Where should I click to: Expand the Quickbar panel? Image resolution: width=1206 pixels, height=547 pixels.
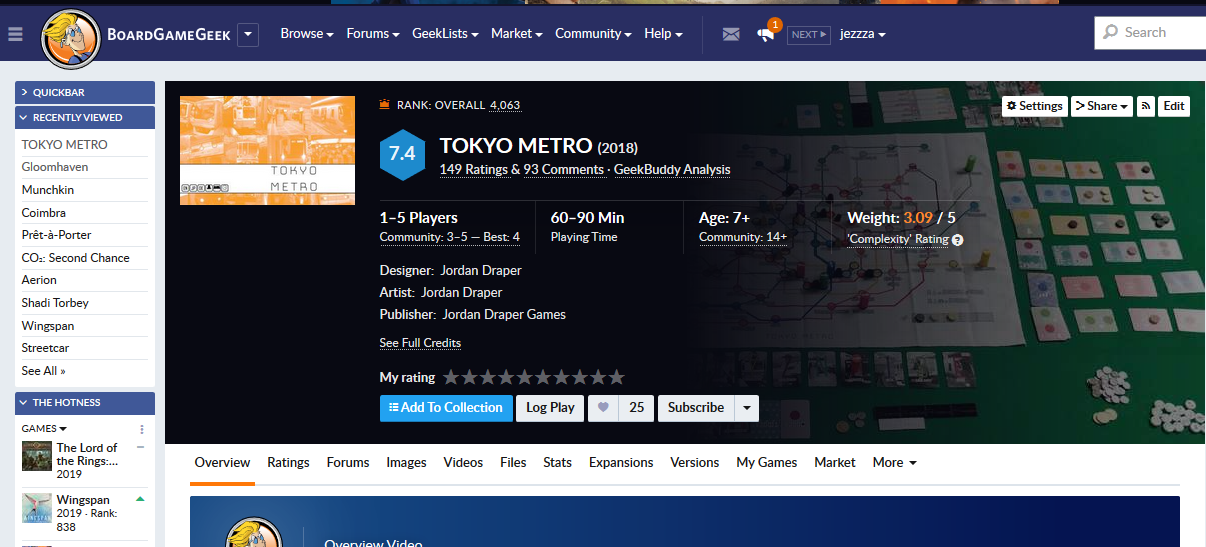[85, 92]
